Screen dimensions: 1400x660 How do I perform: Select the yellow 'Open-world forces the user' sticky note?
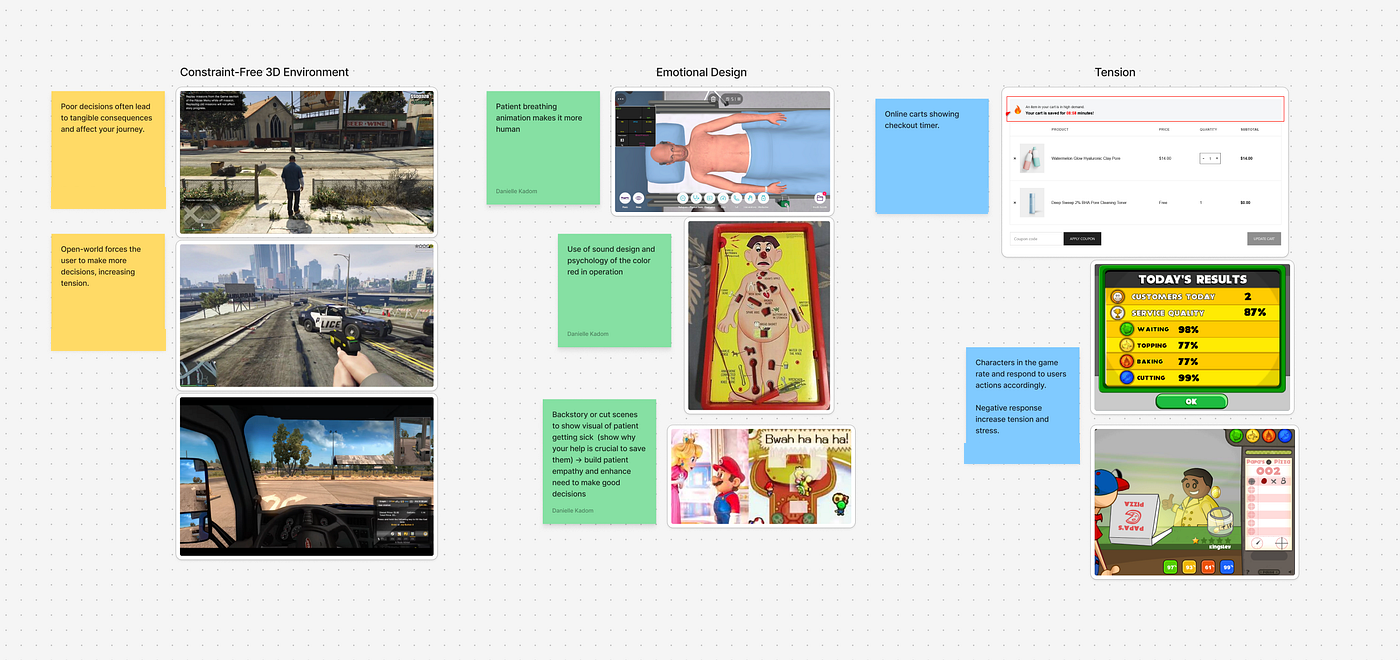click(x=108, y=292)
